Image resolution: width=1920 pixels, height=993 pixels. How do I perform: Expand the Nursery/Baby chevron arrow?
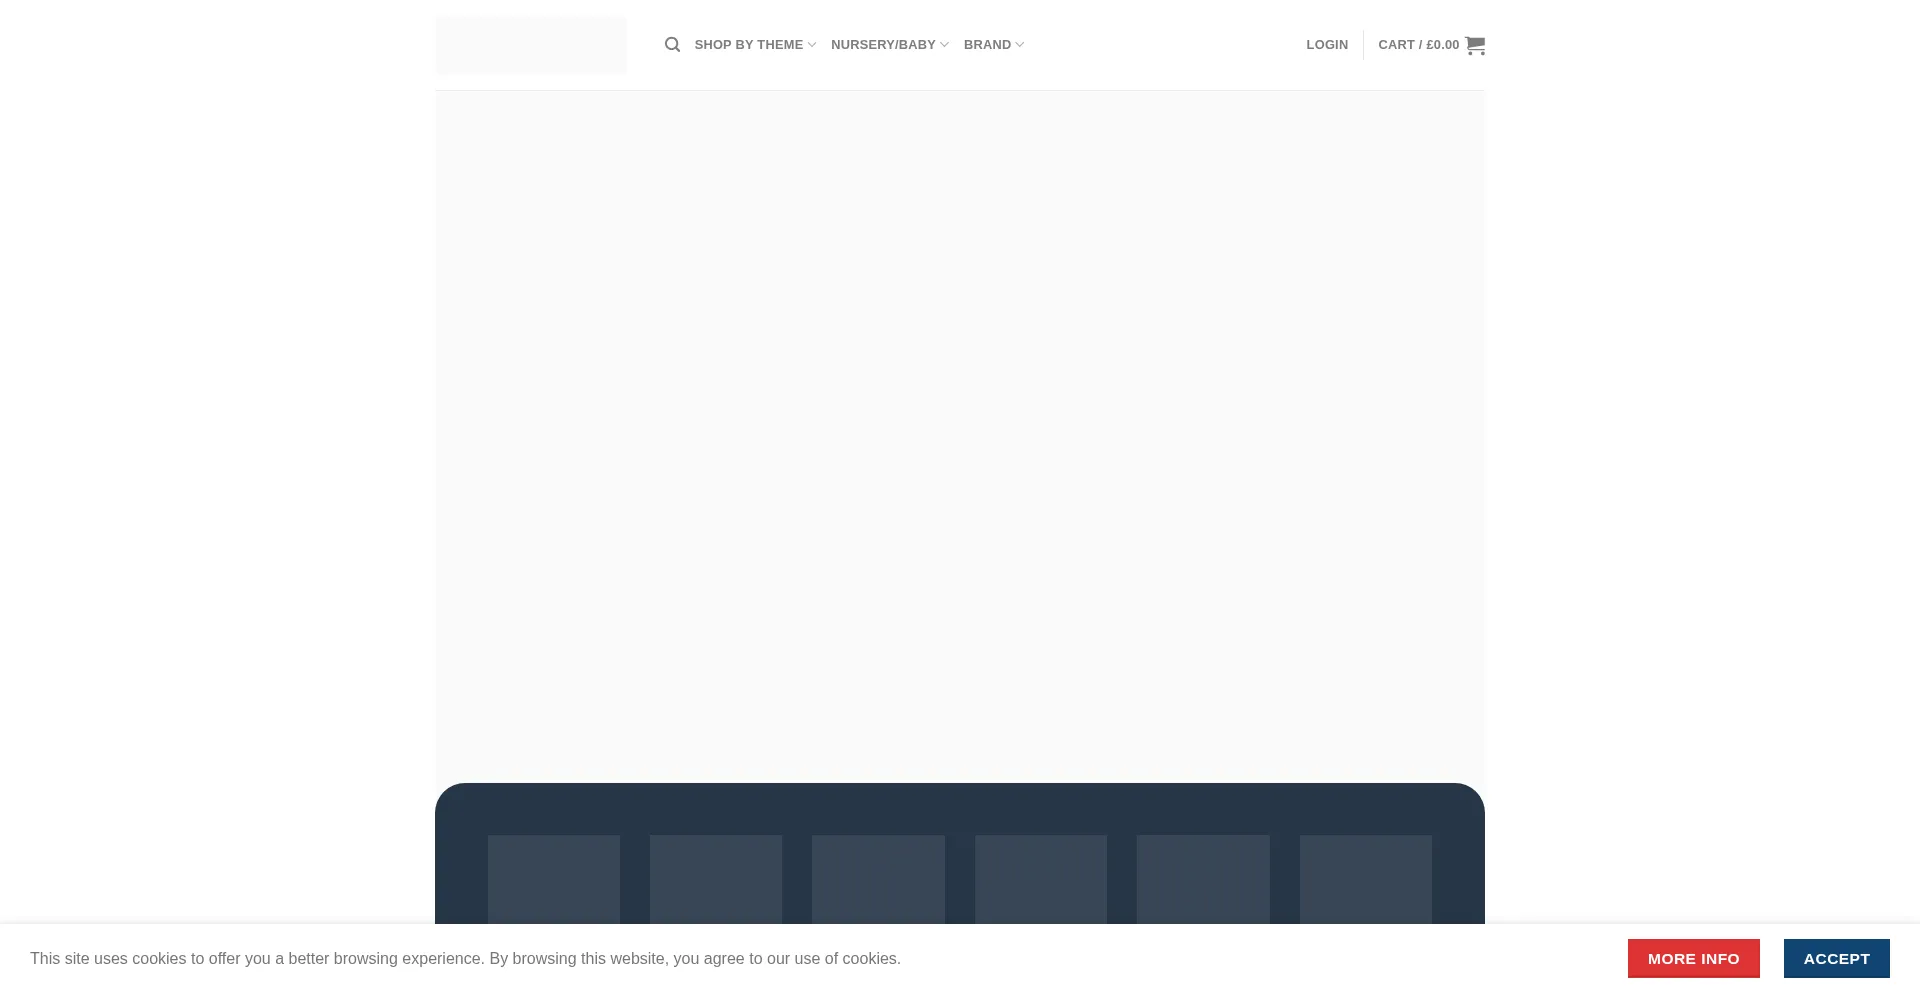tap(944, 45)
